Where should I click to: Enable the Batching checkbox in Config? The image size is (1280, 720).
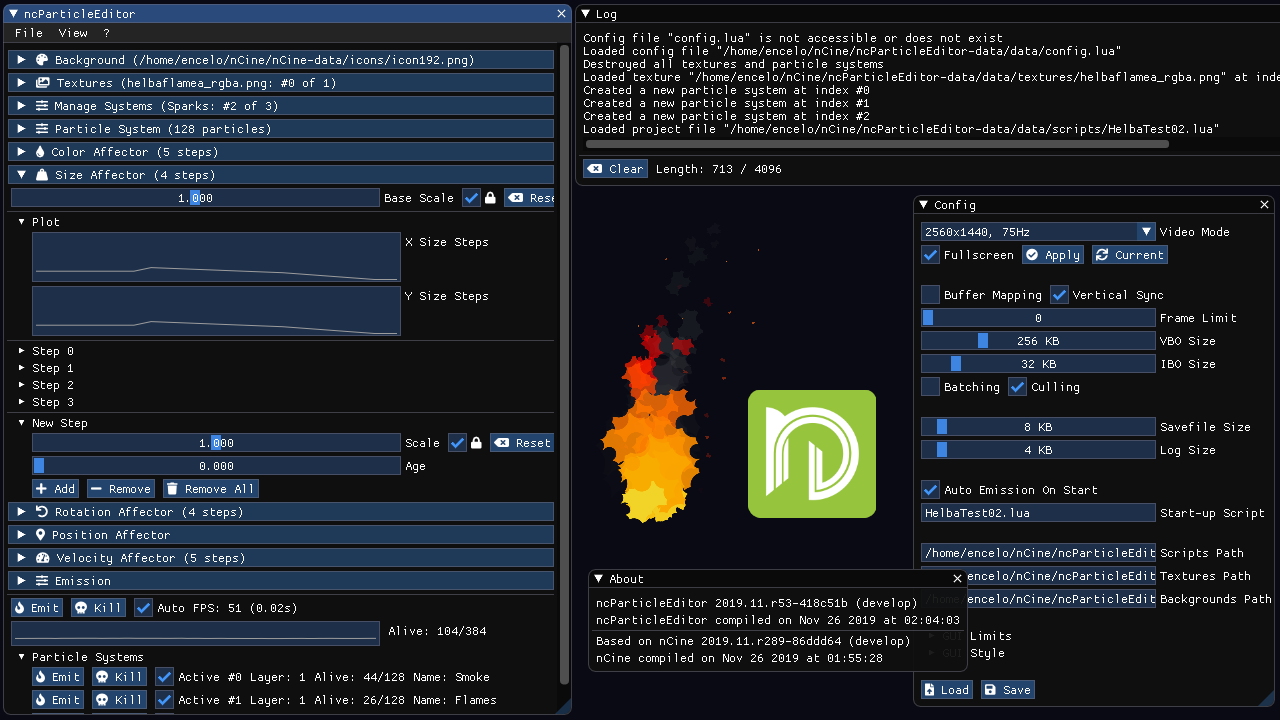[929, 387]
